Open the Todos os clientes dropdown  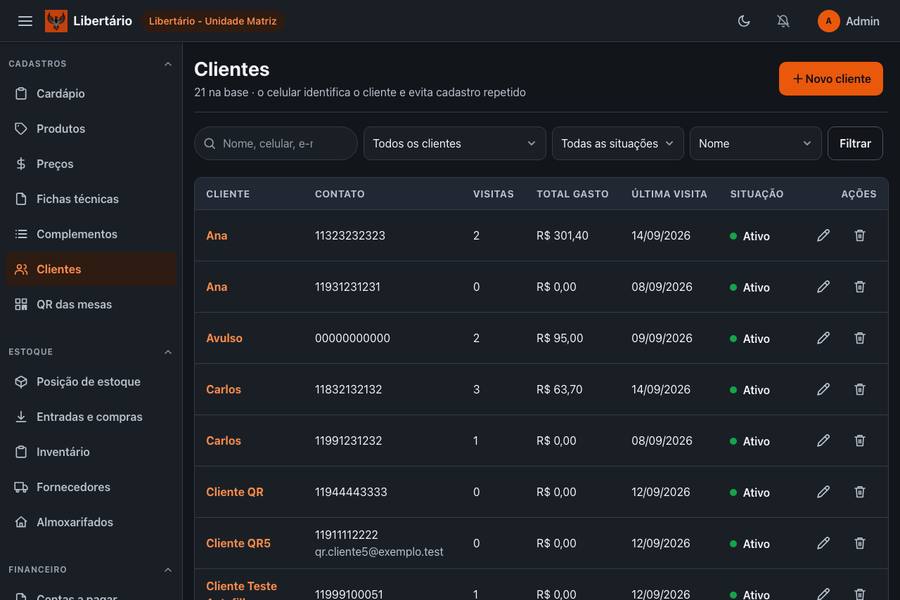455,144
